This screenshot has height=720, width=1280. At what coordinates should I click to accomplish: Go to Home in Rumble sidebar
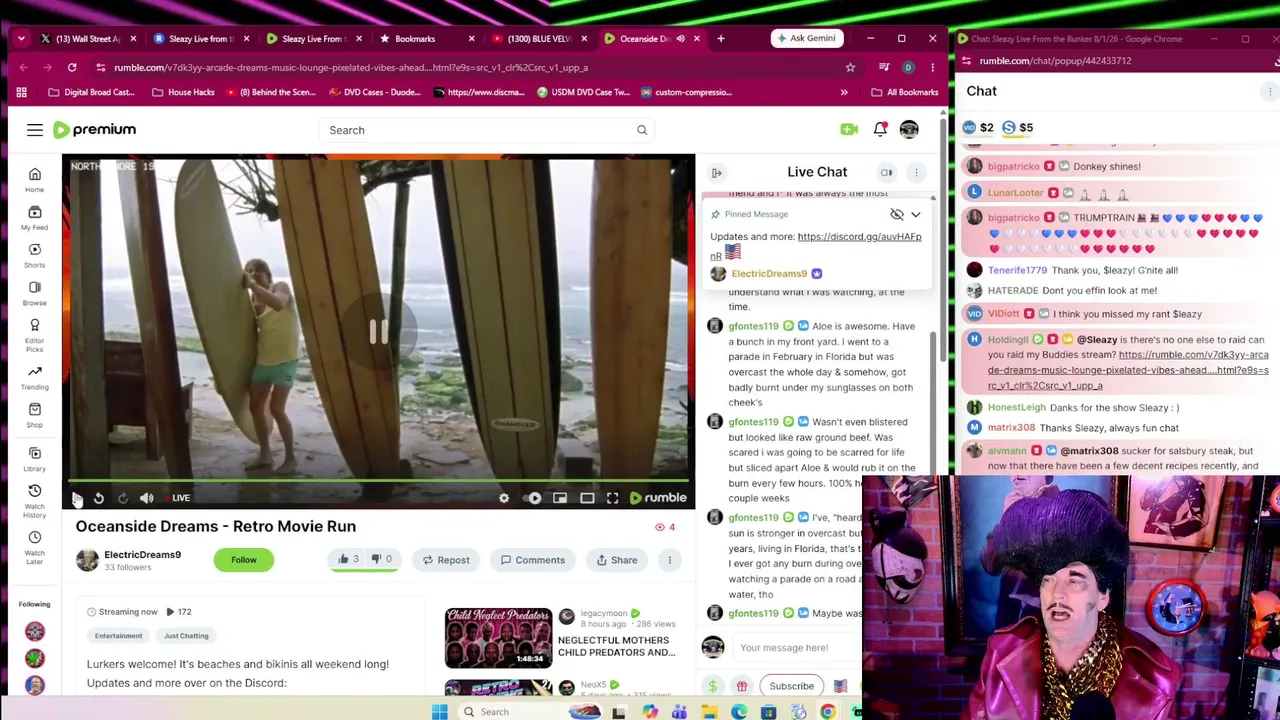34,180
